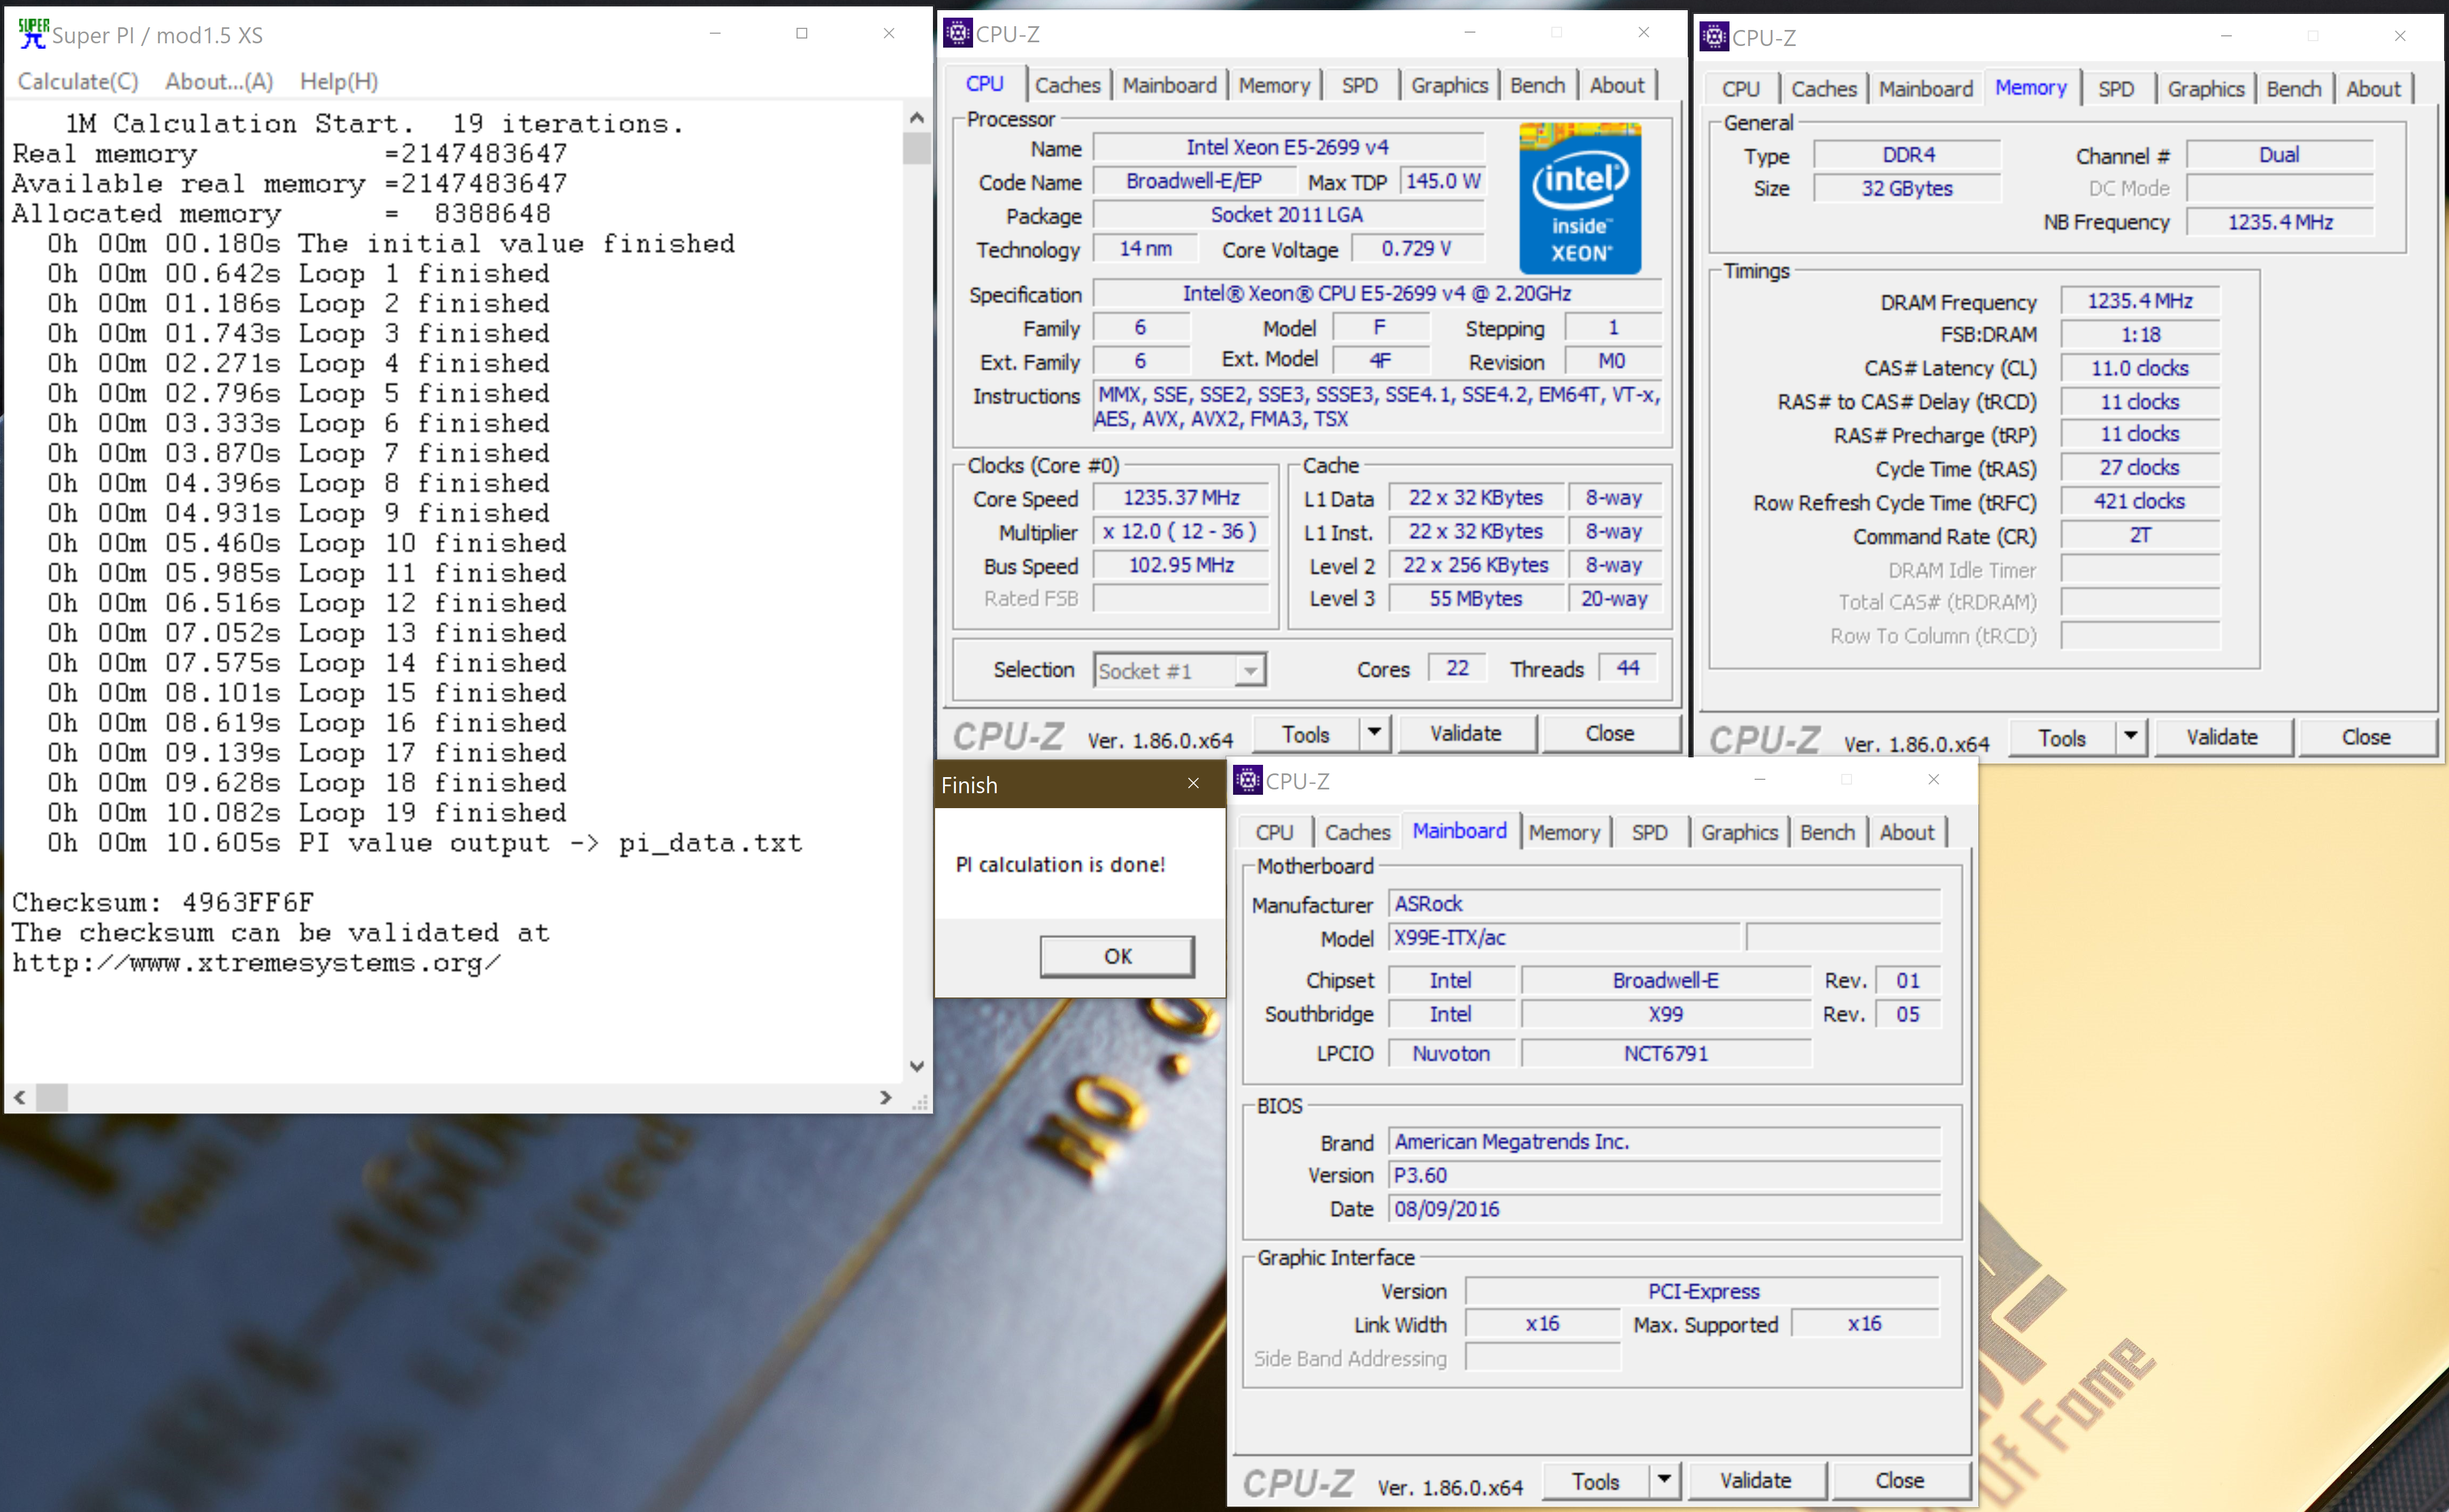Click the CPU-Z icon in the Mainboard tab window
Viewport: 2449px width, 1512px height.
(x=1247, y=780)
